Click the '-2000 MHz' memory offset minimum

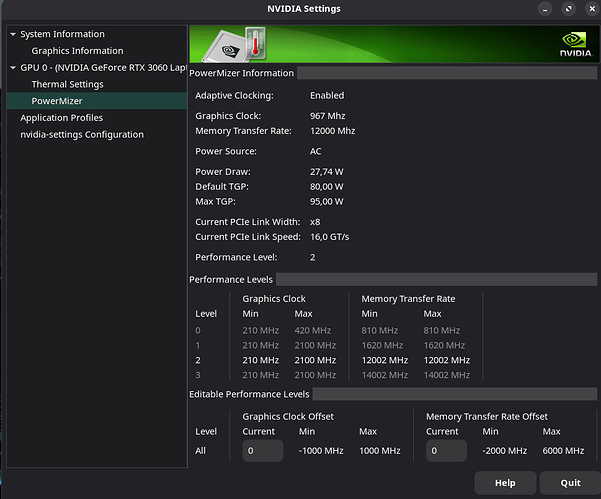[x=504, y=451]
